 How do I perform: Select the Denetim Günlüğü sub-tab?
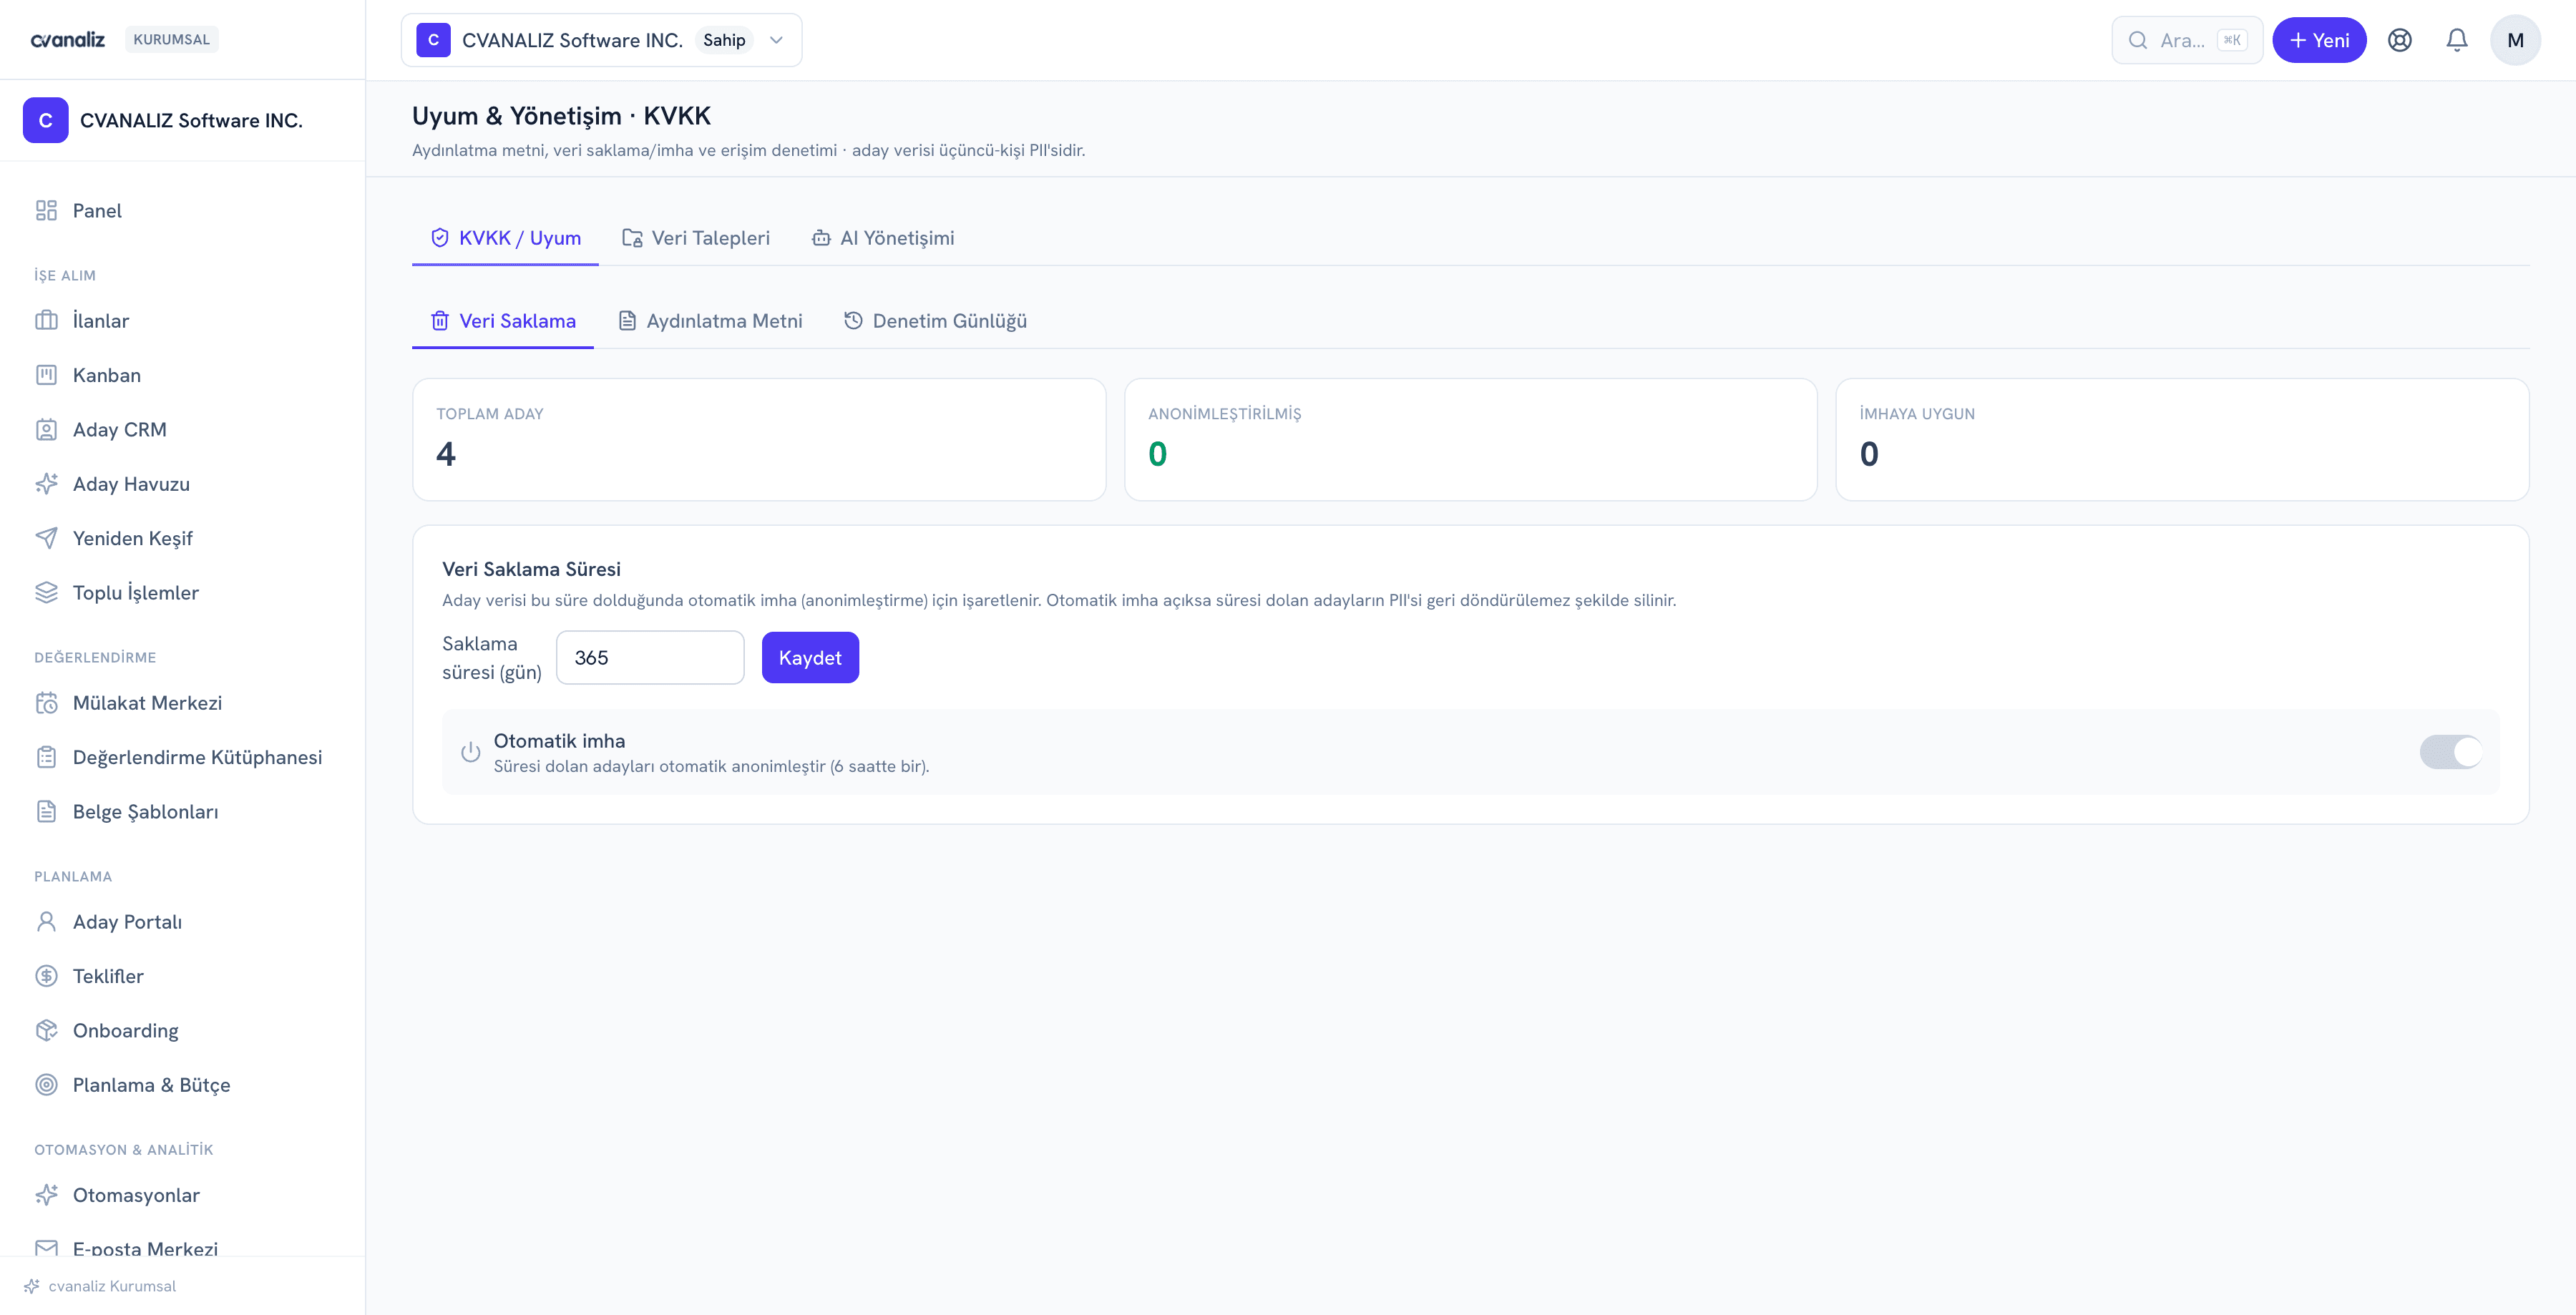pos(935,321)
